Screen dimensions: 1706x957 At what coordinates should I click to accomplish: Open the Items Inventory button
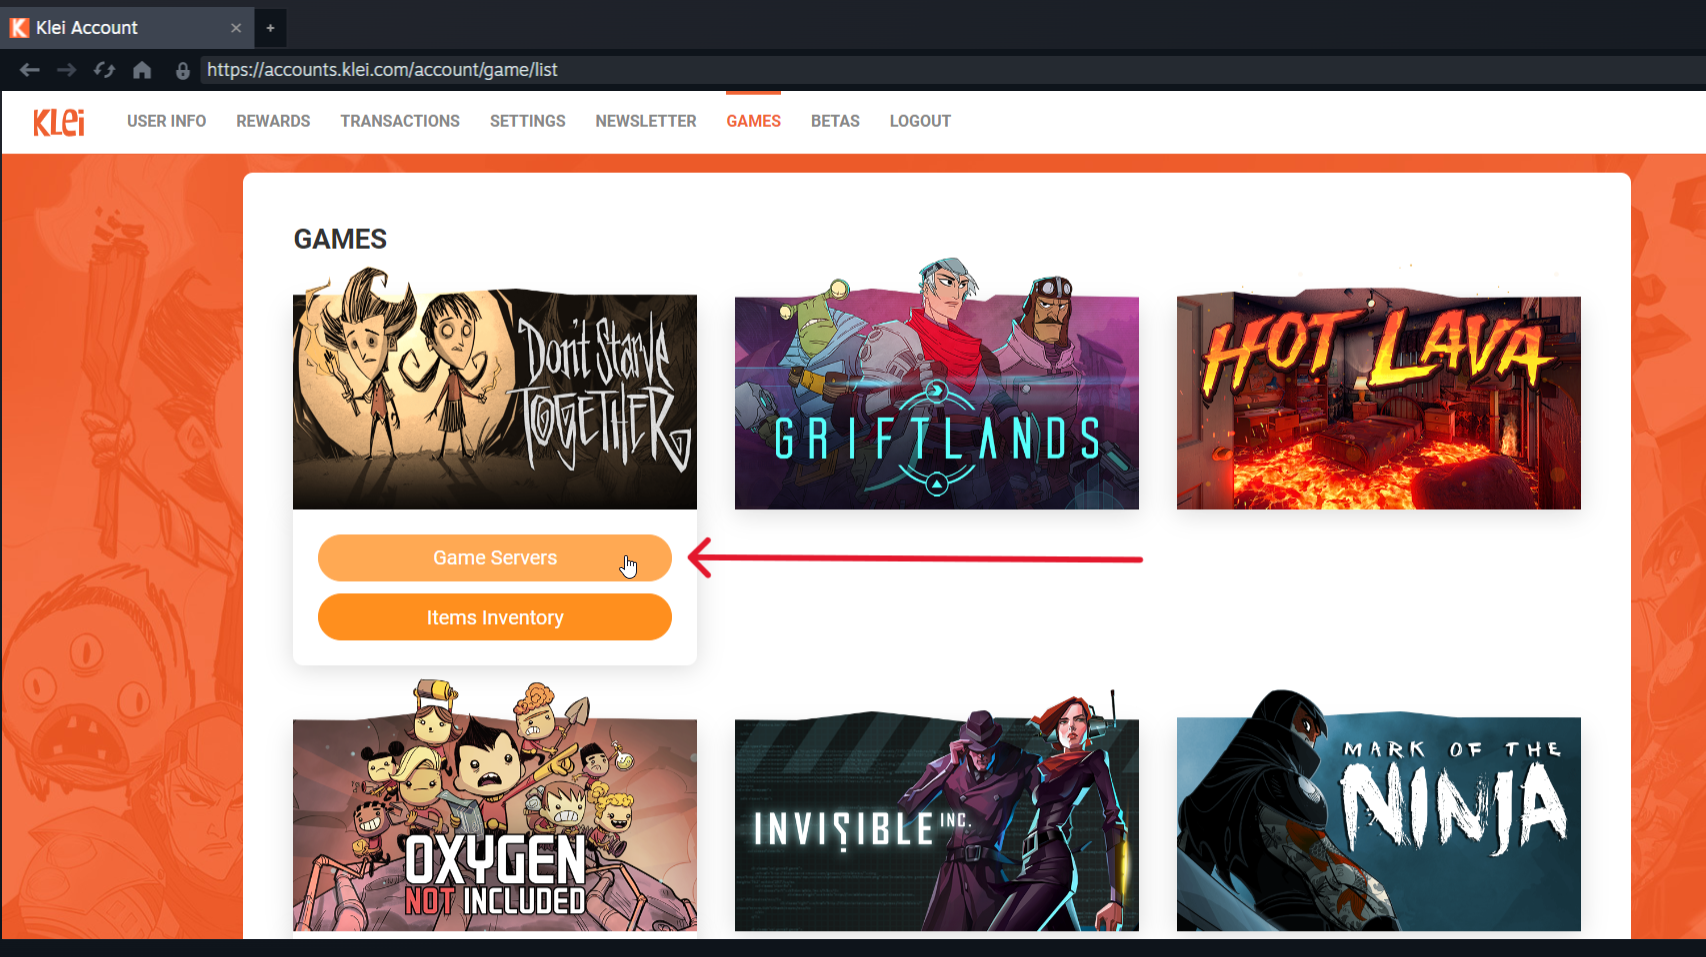click(495, 618)
